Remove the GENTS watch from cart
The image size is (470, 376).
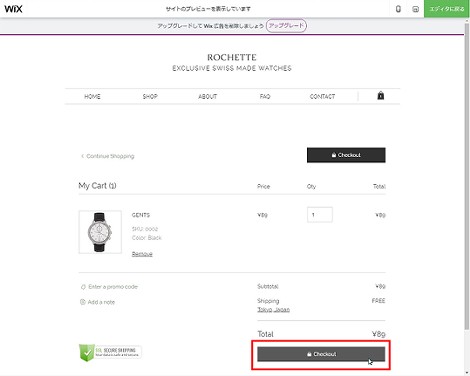142,254
